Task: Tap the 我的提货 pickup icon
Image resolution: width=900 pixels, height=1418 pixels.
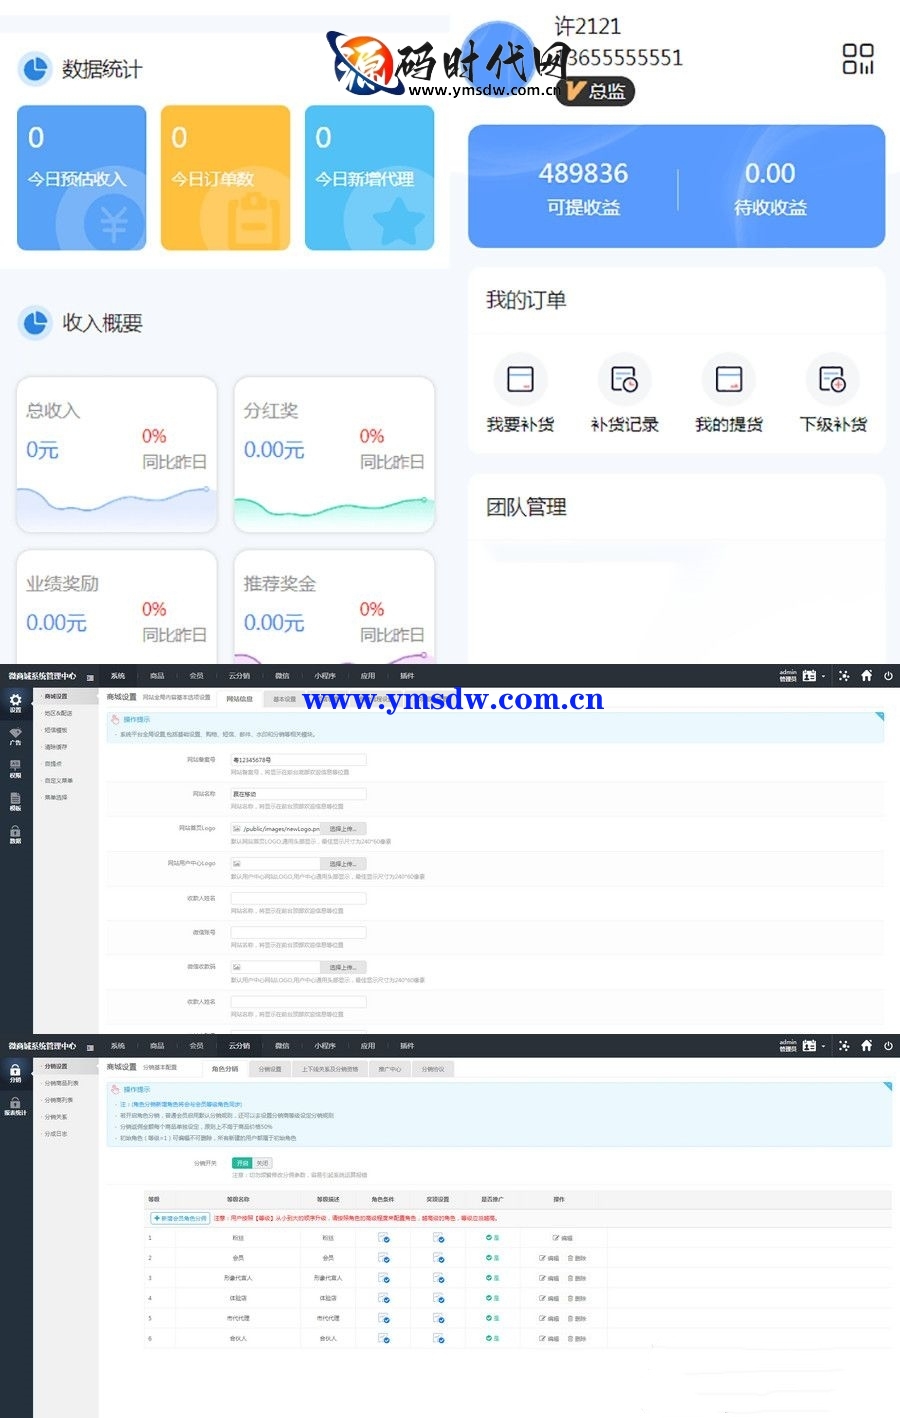Action: point(729,380)
